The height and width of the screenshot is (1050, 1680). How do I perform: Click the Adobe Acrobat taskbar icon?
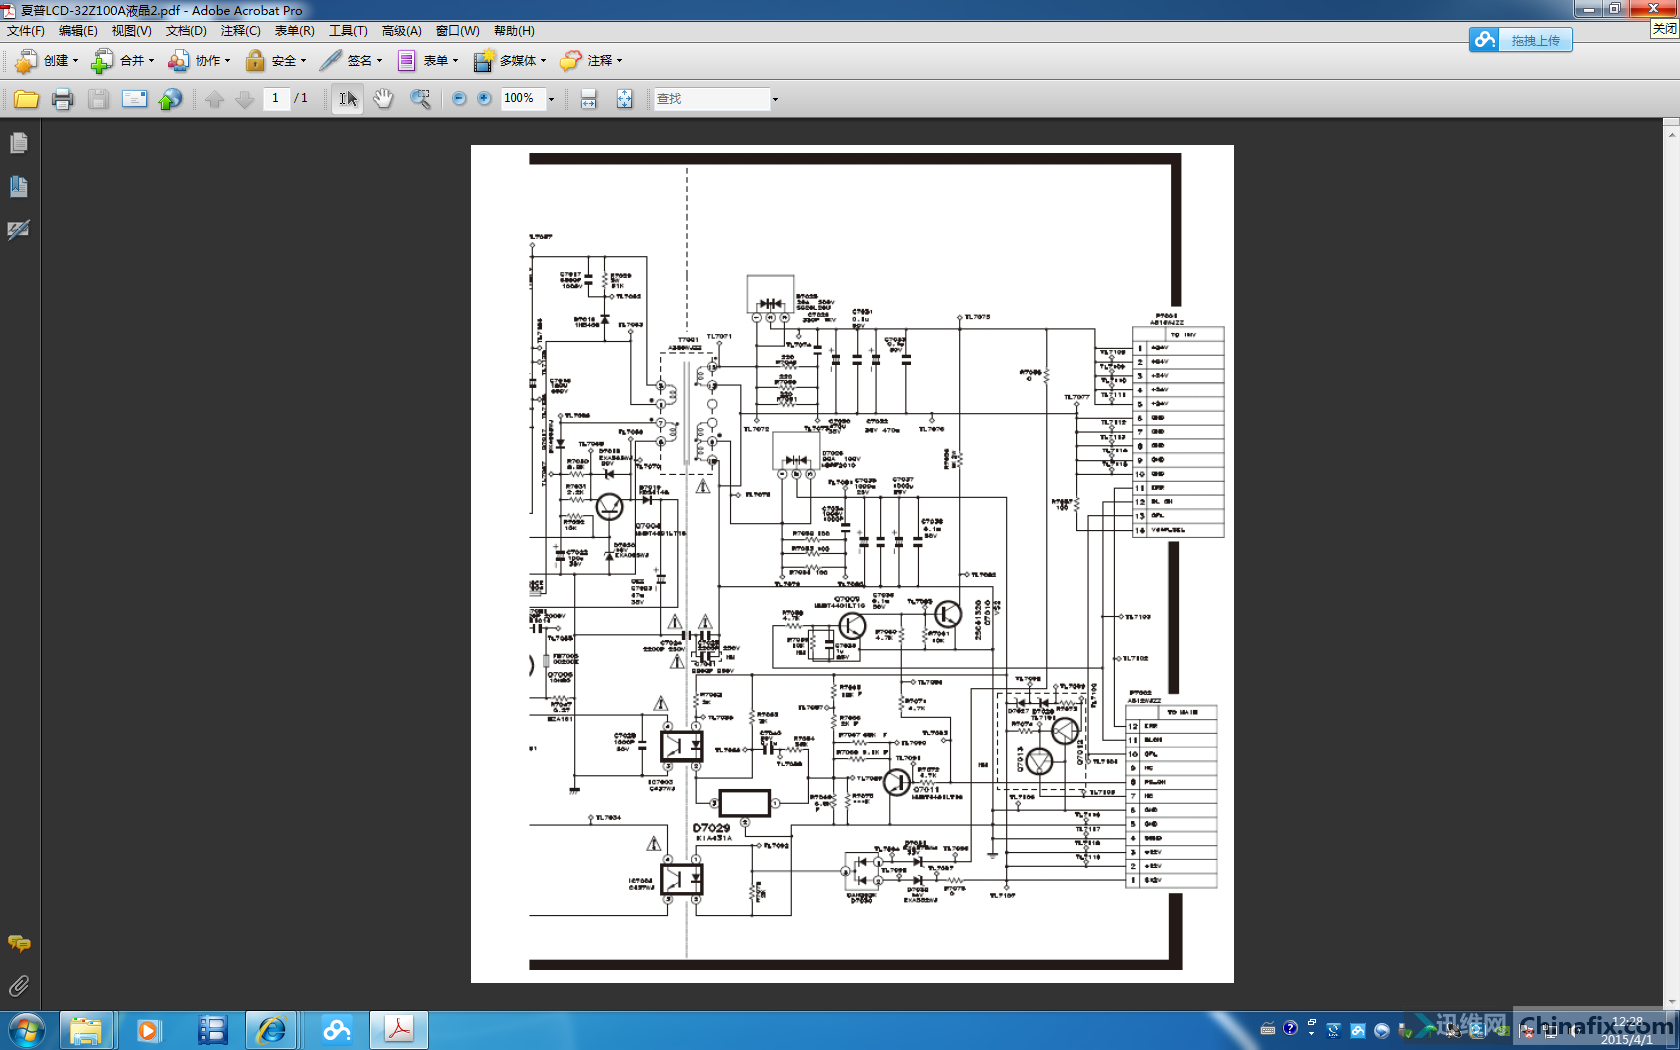coord(399,1030)
